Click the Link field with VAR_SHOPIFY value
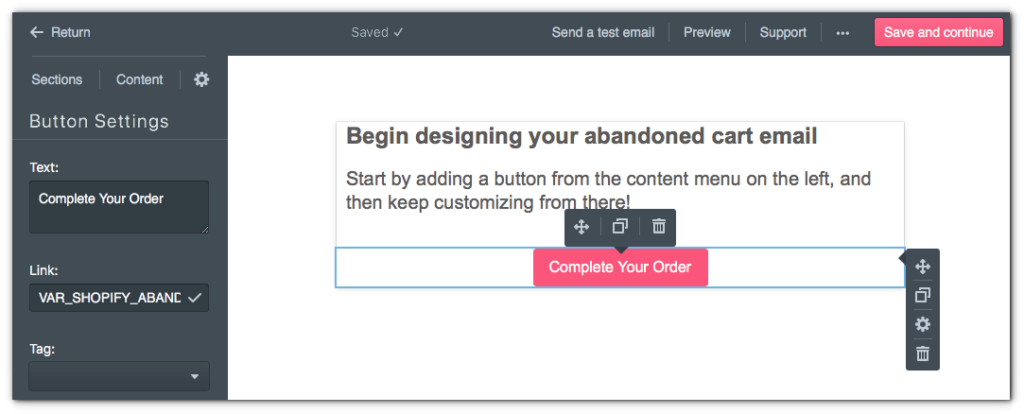Screen dimensions: 1024x414 pyautogui.click(x=119, y=298)
